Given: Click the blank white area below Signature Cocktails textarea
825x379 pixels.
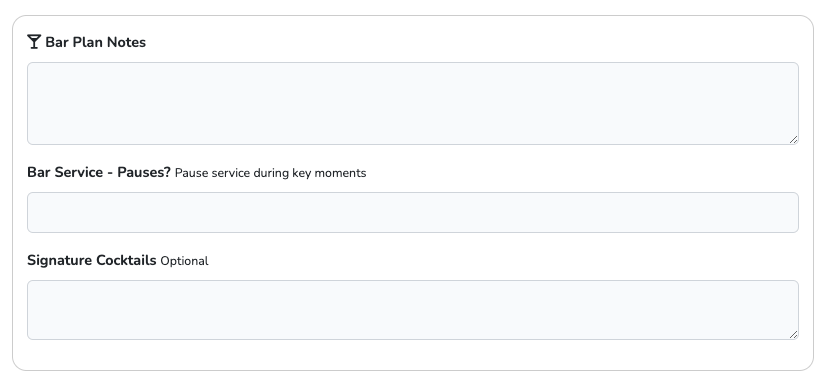Looking at the screenshot, I should pos(413,354).
